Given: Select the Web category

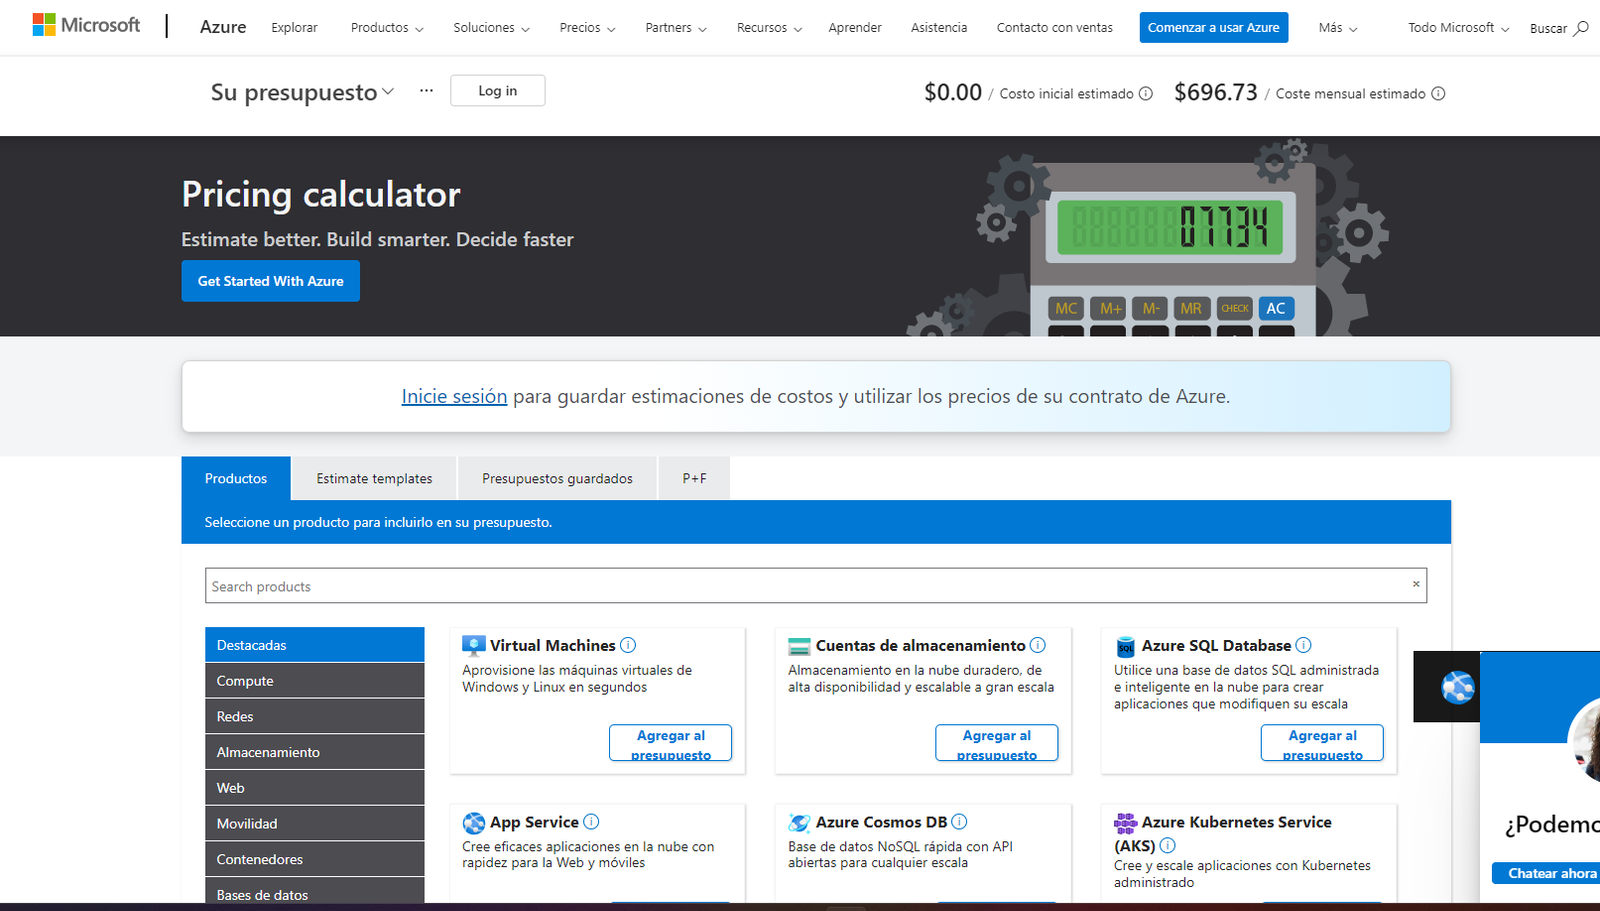Looking at the screenshot, I should pos(314,788).
